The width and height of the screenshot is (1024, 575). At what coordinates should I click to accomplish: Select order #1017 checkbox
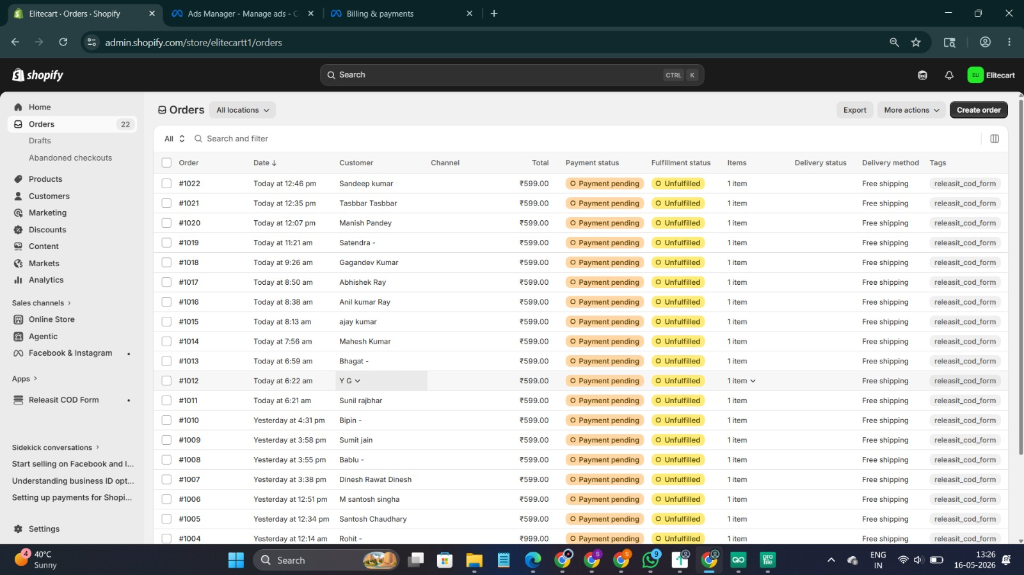coord(167,282)
